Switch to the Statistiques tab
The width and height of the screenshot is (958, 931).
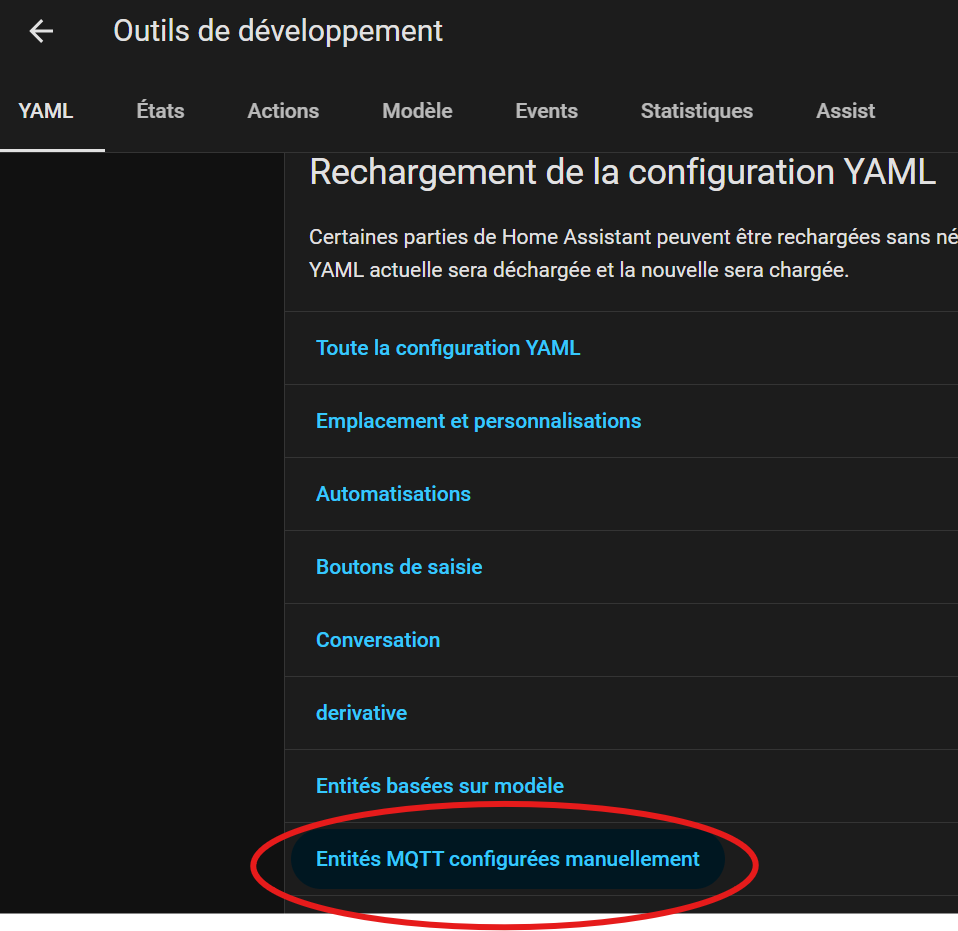(696, 112)
